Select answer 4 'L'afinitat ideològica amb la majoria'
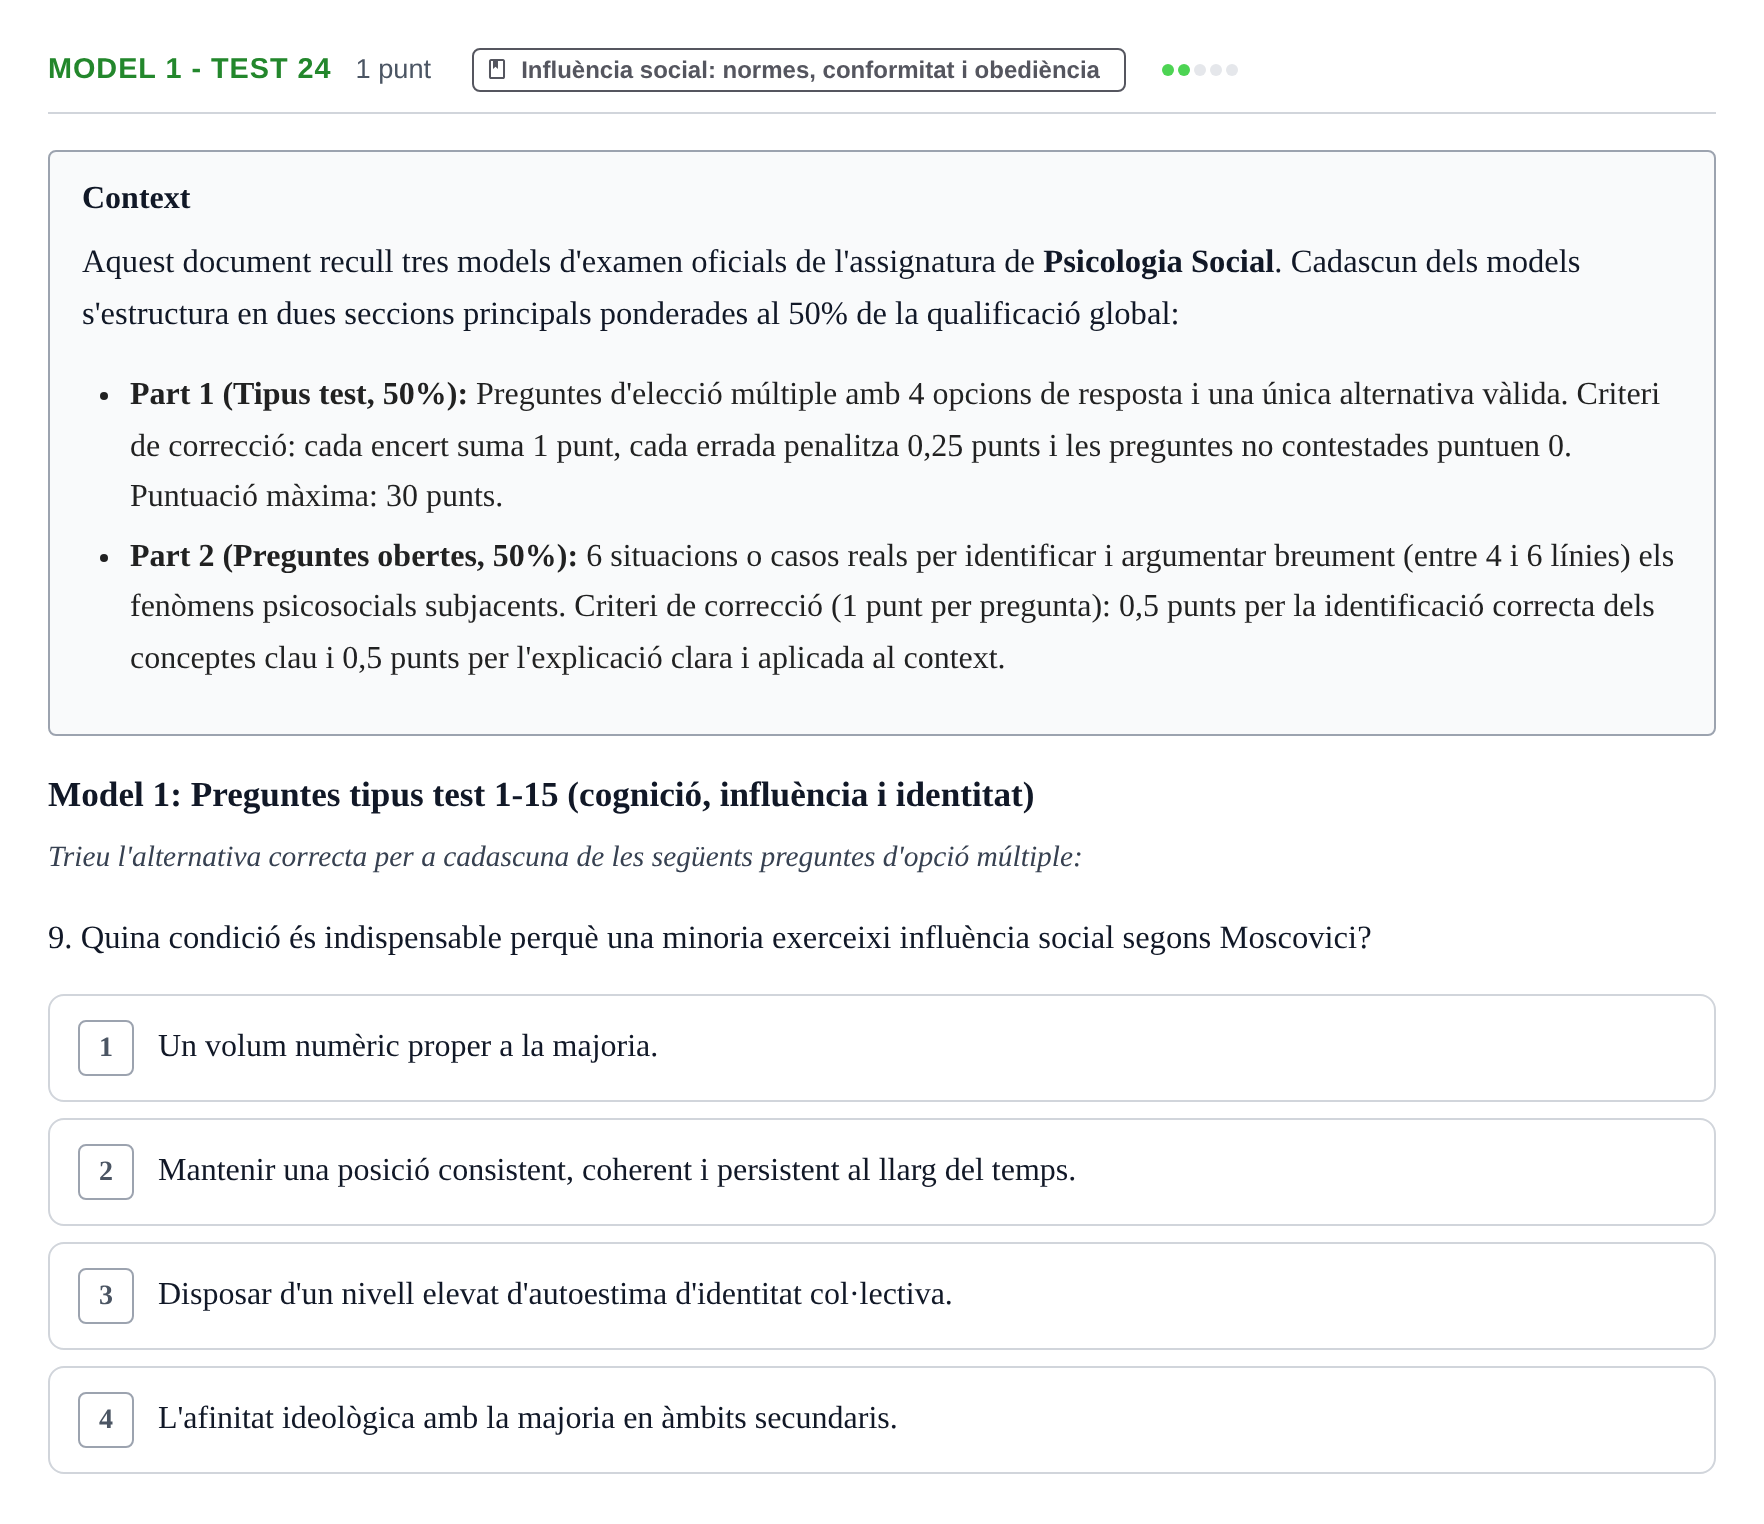This screenshot has height=1524, width=1764. [x=881, y=1419]
